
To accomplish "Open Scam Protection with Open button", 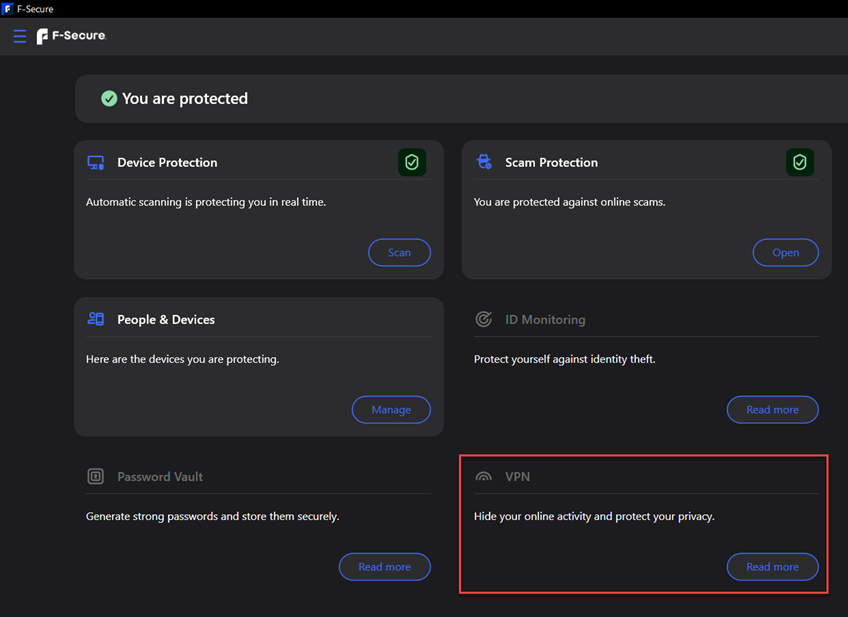I will coord(785,253).
